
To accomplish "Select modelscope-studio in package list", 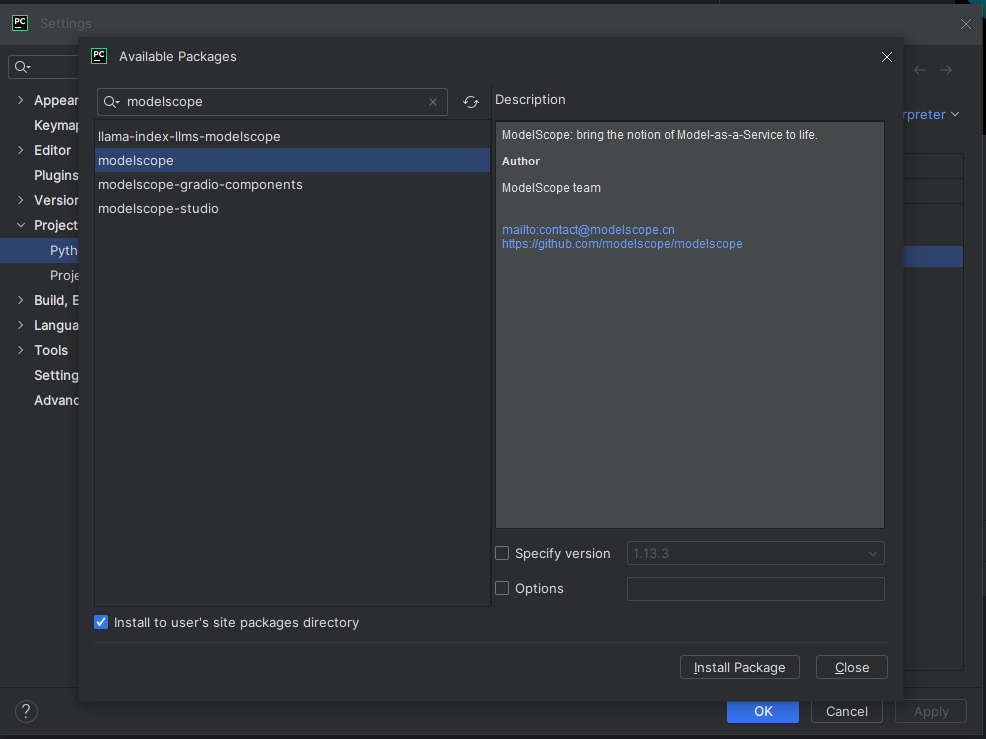I will coord(158,208).
